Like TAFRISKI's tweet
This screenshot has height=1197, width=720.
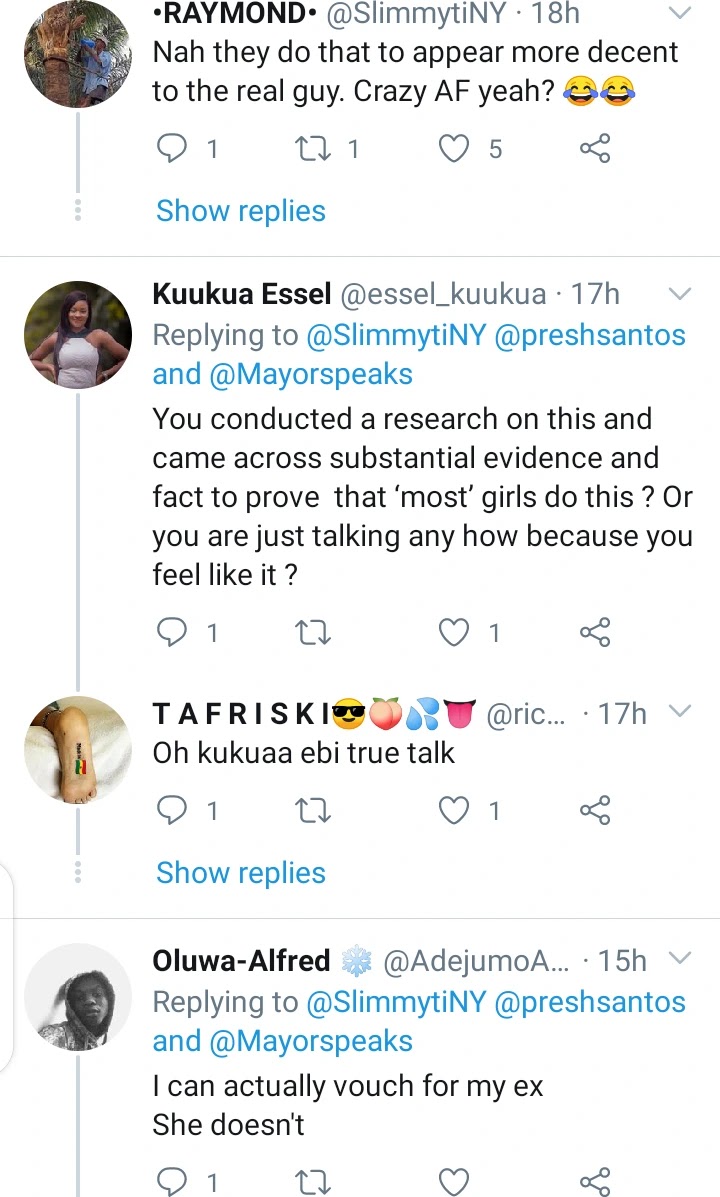coord(456,810)
